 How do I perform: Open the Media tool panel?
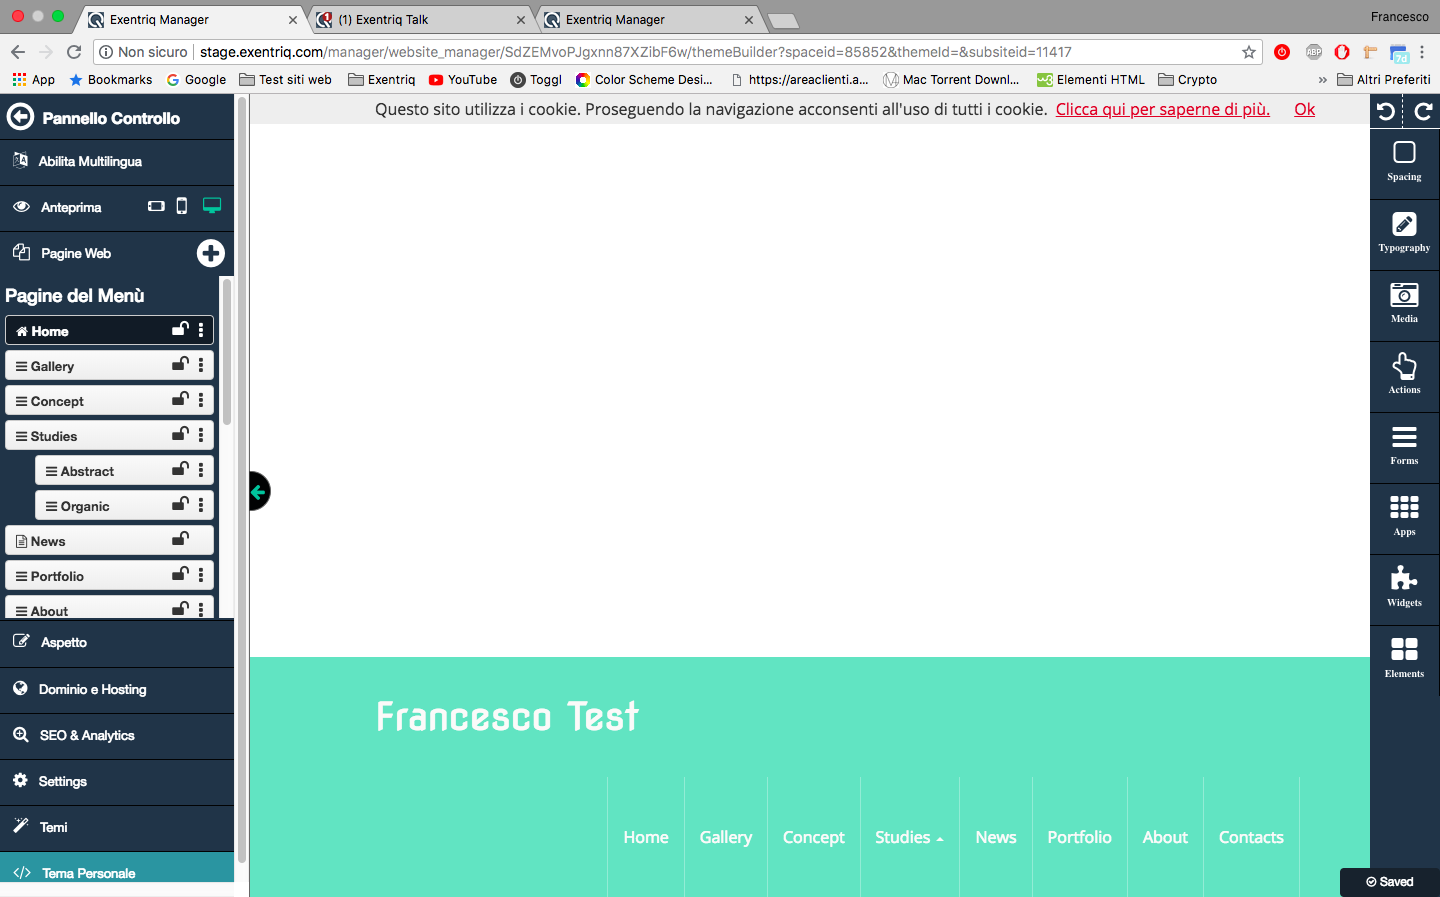1404,302
